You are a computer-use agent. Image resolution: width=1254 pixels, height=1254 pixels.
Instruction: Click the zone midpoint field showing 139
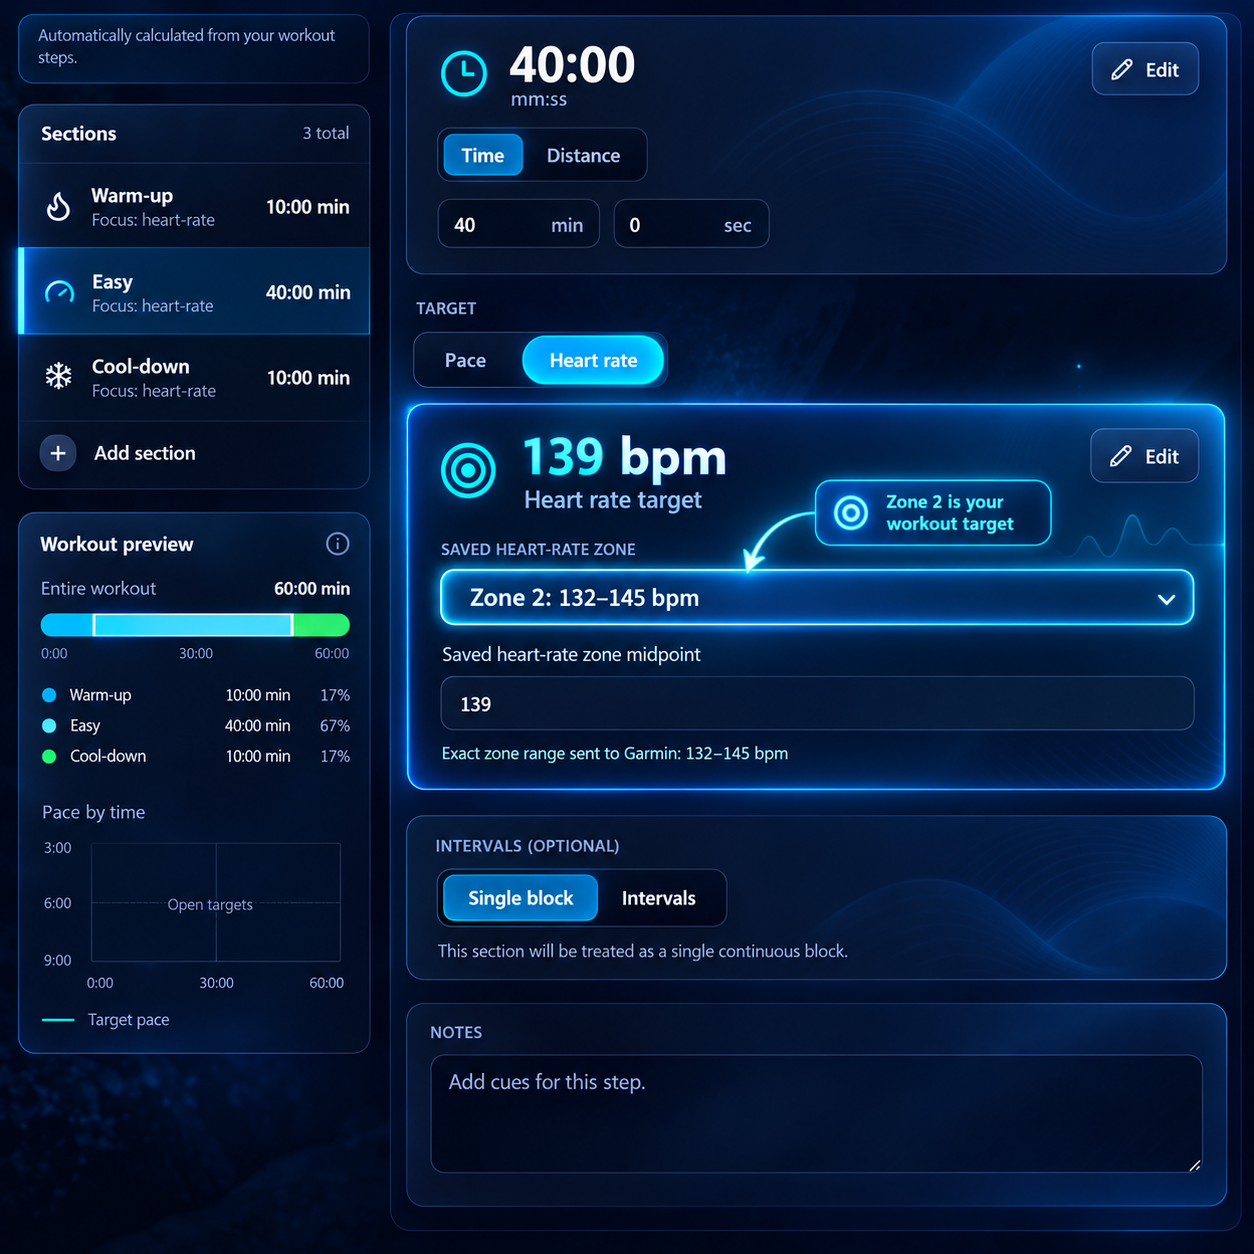coord(817,704)
